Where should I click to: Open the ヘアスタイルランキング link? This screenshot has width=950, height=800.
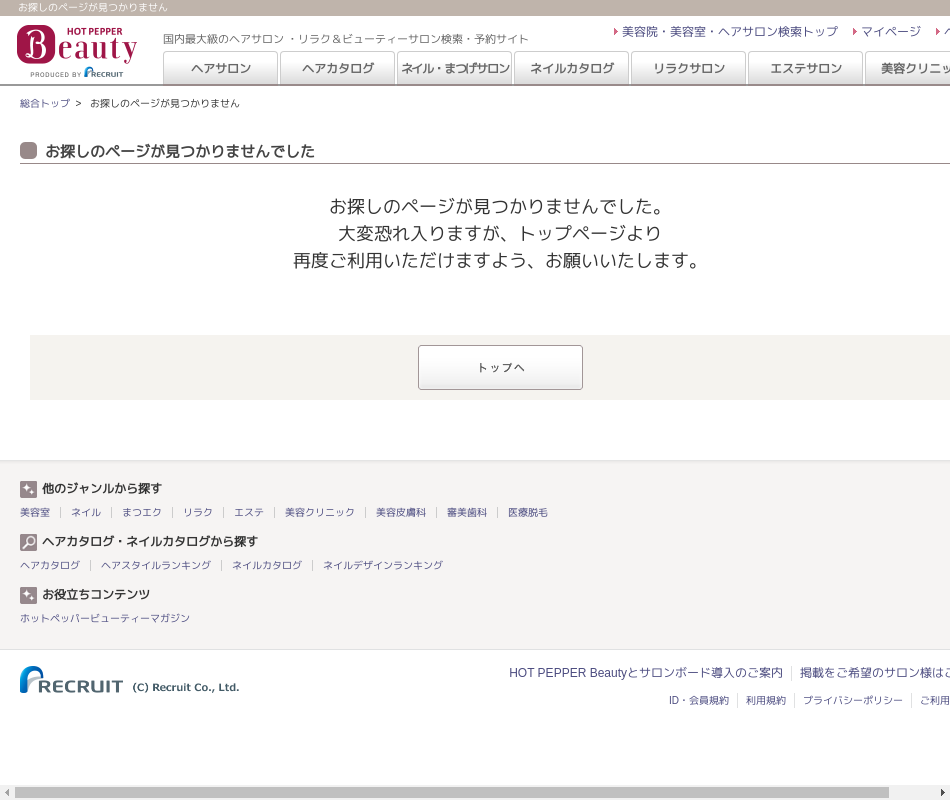coord(156,565)
